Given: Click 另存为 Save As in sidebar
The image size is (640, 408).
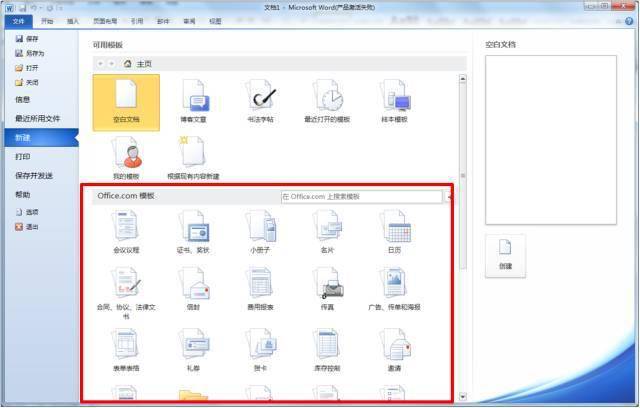Looking at the screenshot, I should click(x=30, y=53).
